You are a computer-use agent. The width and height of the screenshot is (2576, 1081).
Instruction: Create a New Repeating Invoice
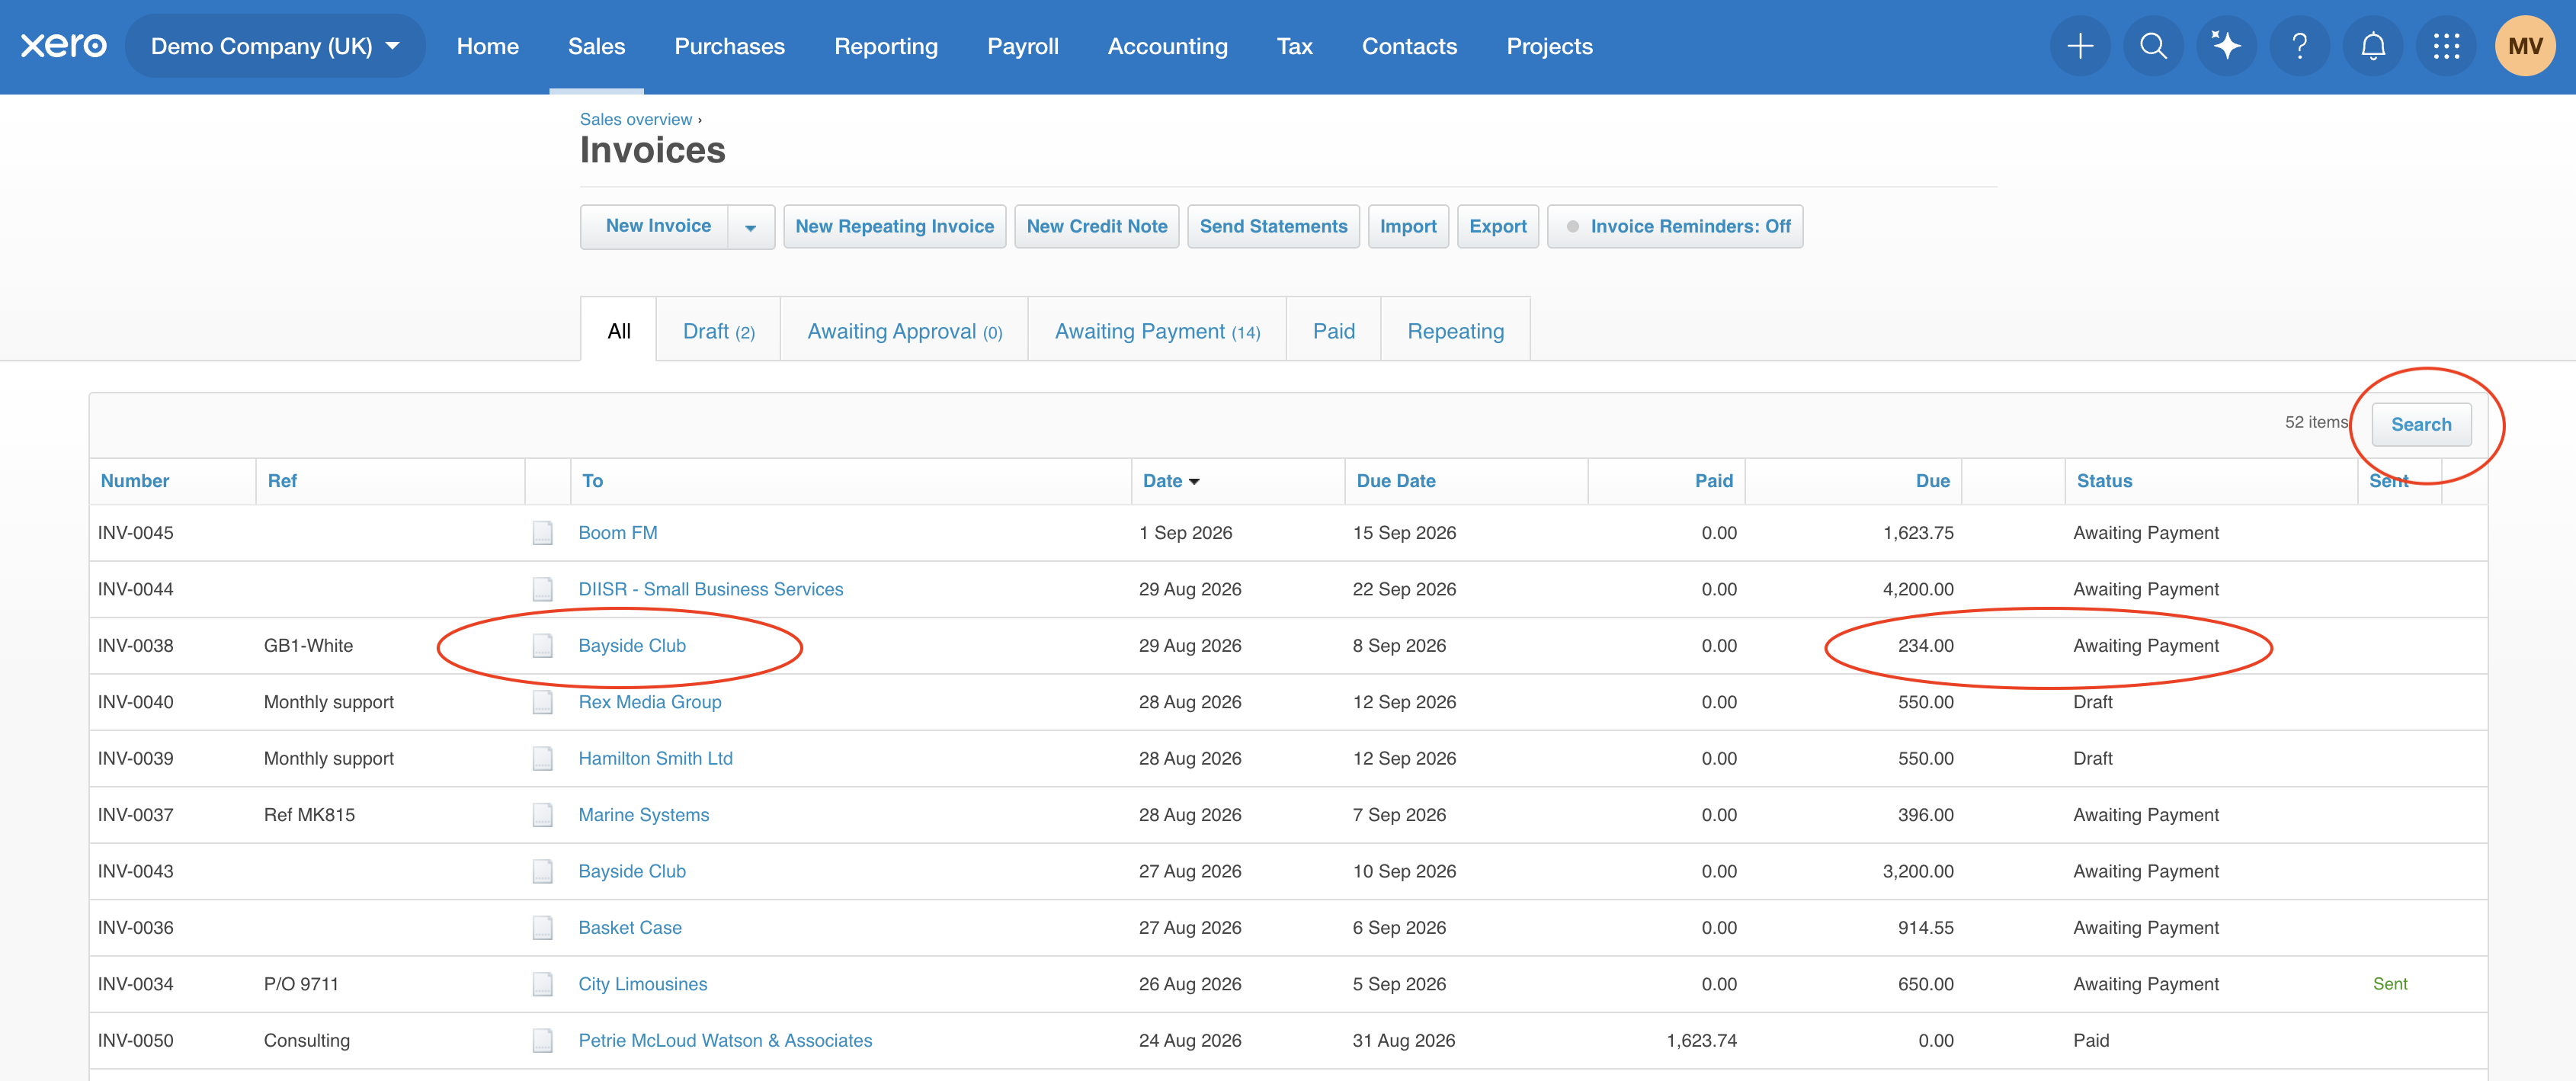pos(894,227)
